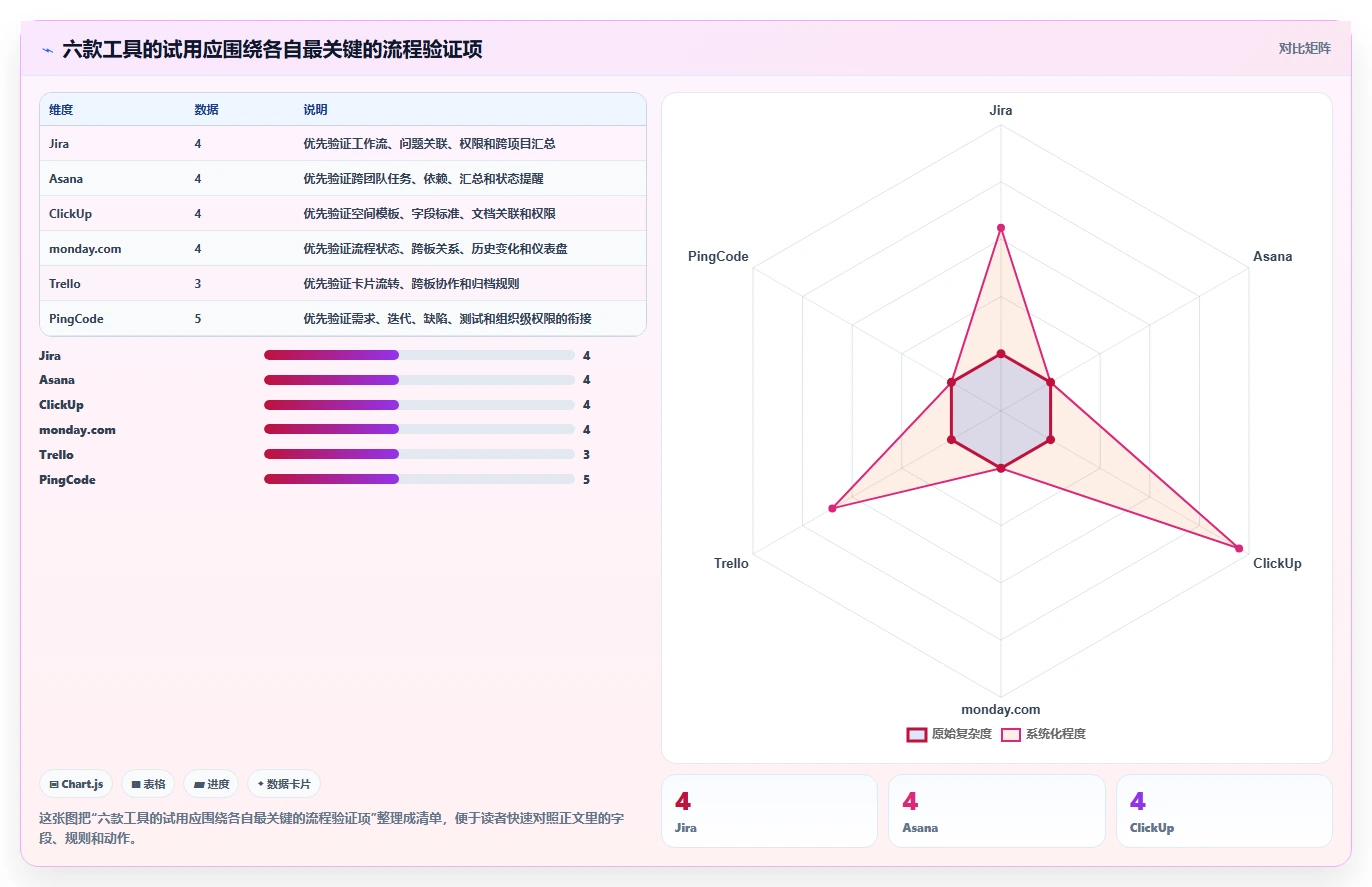Screen dimensions: 1372x887
Task: Click the Trello outer data point on radar
Action: [831, 509]
